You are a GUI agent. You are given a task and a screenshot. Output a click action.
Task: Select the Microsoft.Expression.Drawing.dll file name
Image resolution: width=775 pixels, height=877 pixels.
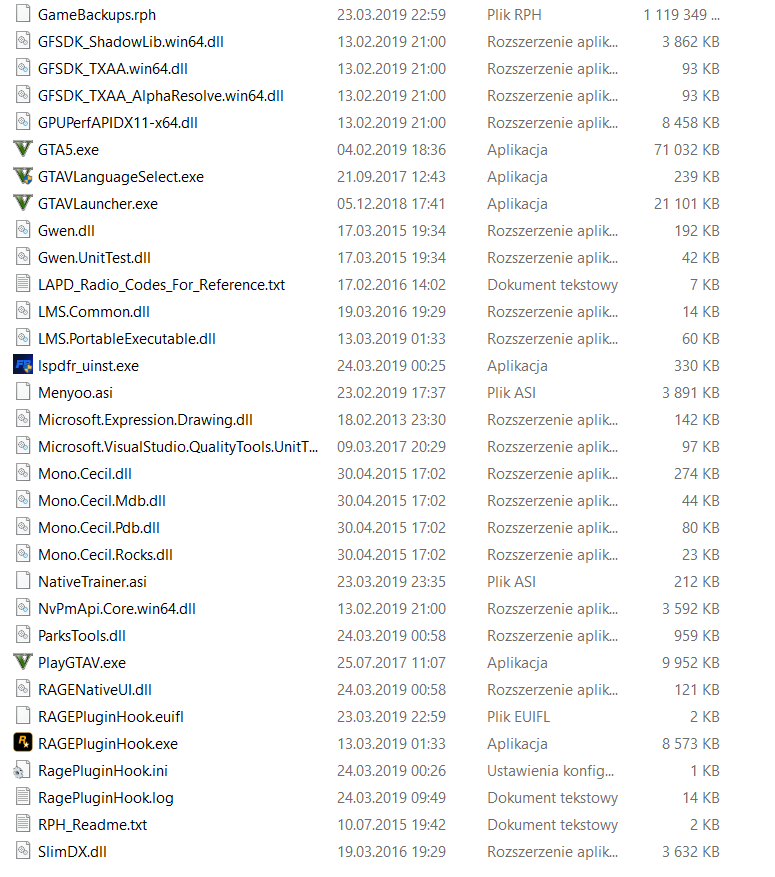(145, 420)
